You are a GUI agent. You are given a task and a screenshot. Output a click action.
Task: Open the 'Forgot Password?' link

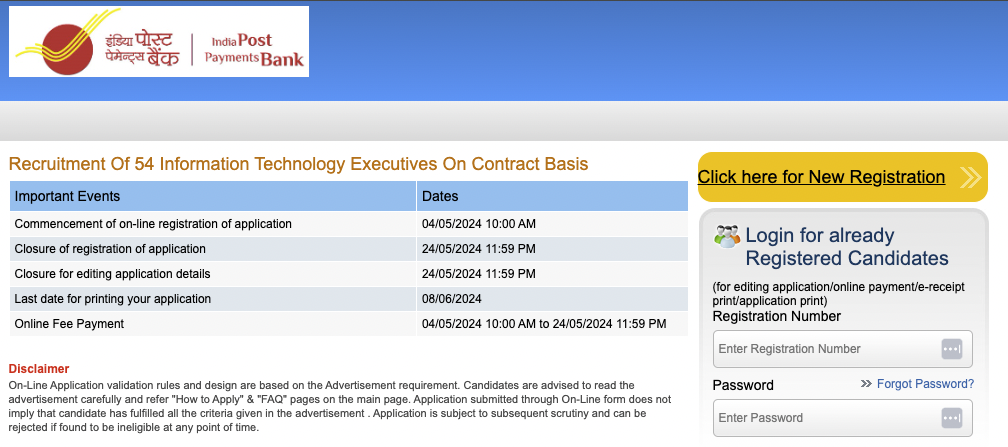point(925,384)
